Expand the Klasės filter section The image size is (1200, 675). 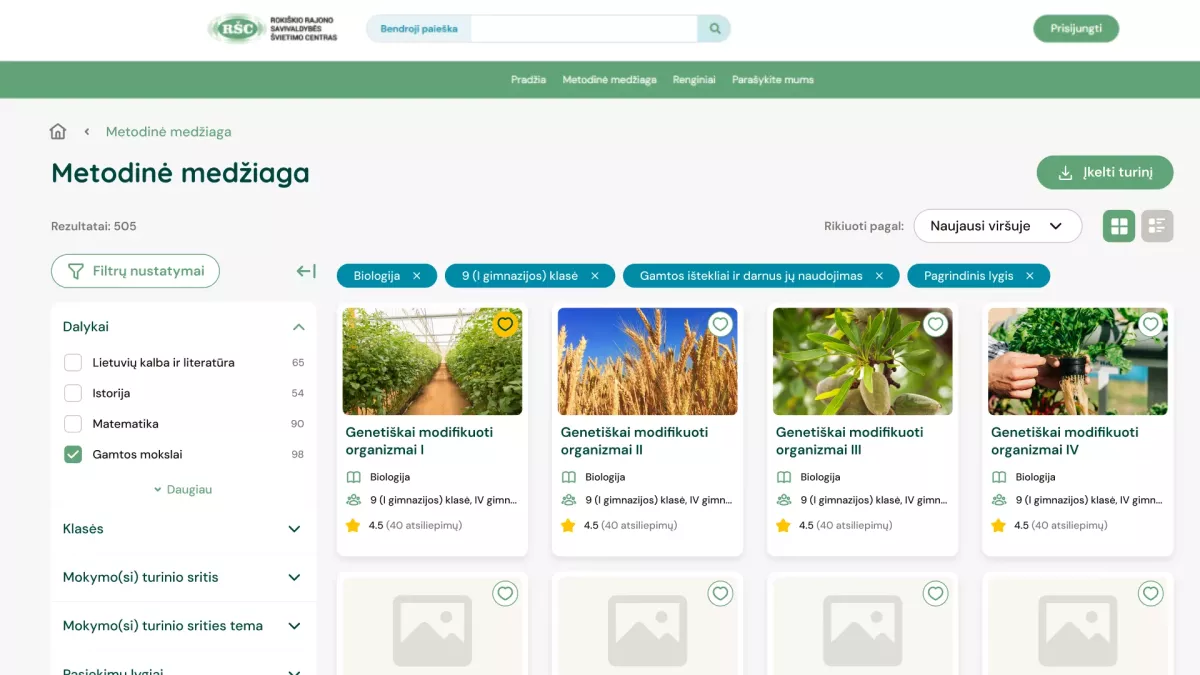click(294, 529)
